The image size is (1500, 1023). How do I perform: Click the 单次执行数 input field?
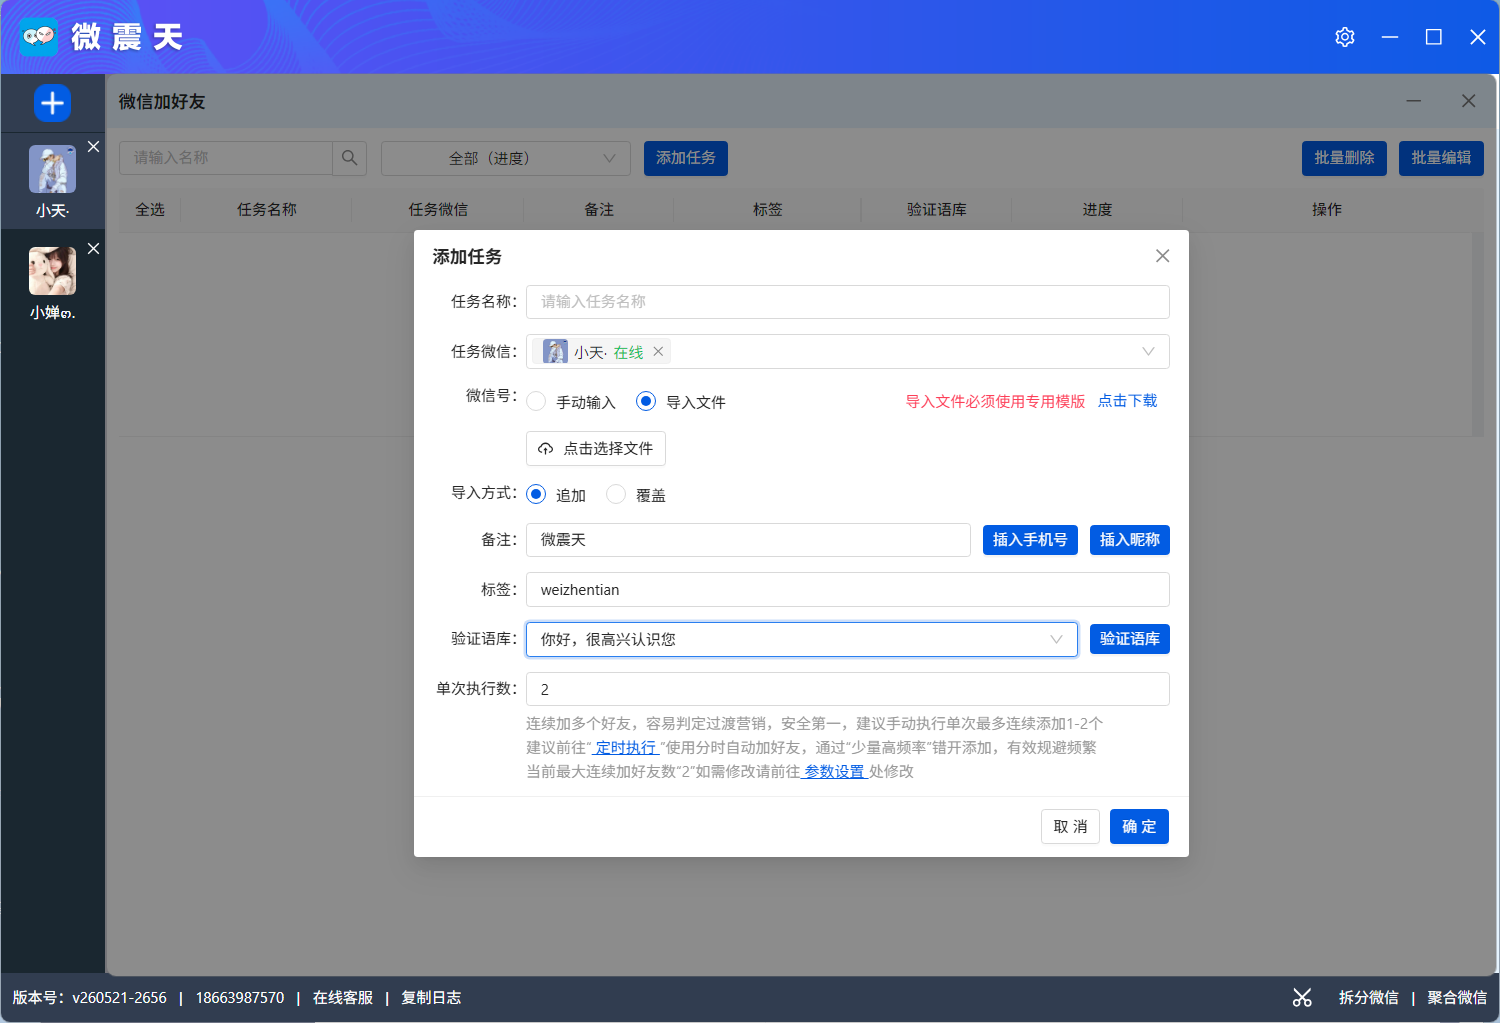(848, 689)
